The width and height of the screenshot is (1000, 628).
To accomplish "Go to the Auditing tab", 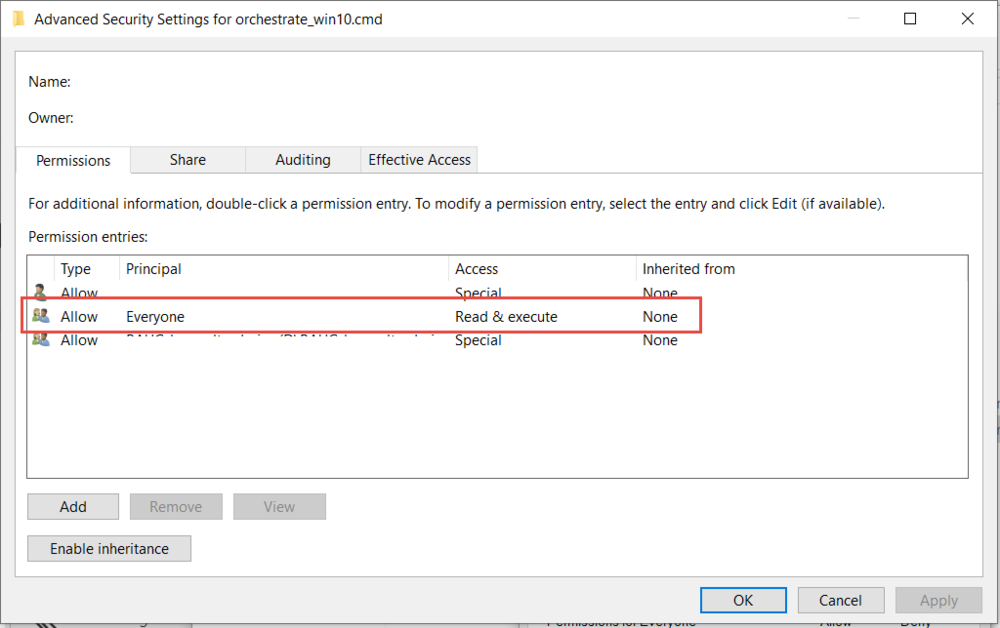I will (302, 160).
